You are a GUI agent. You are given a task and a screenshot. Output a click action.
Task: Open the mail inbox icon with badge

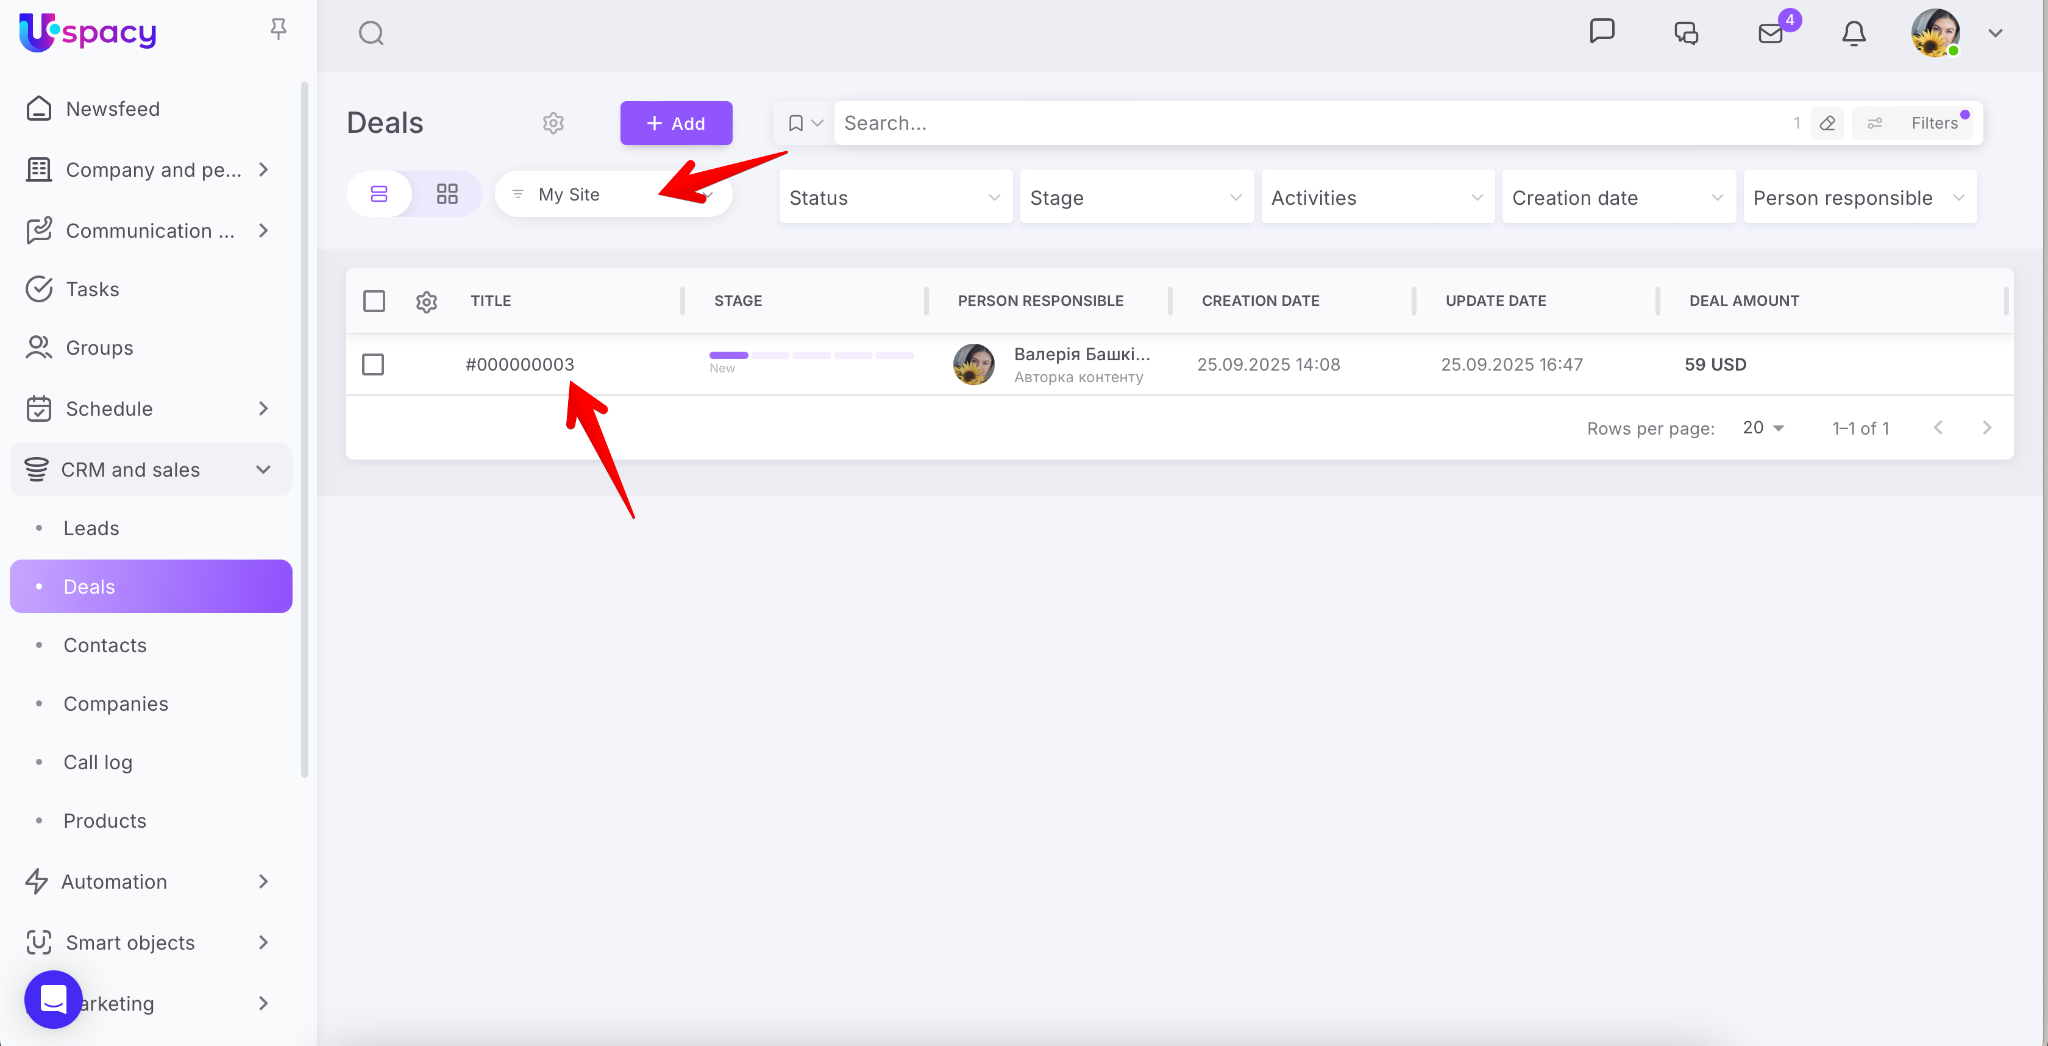coord(1770,33)
